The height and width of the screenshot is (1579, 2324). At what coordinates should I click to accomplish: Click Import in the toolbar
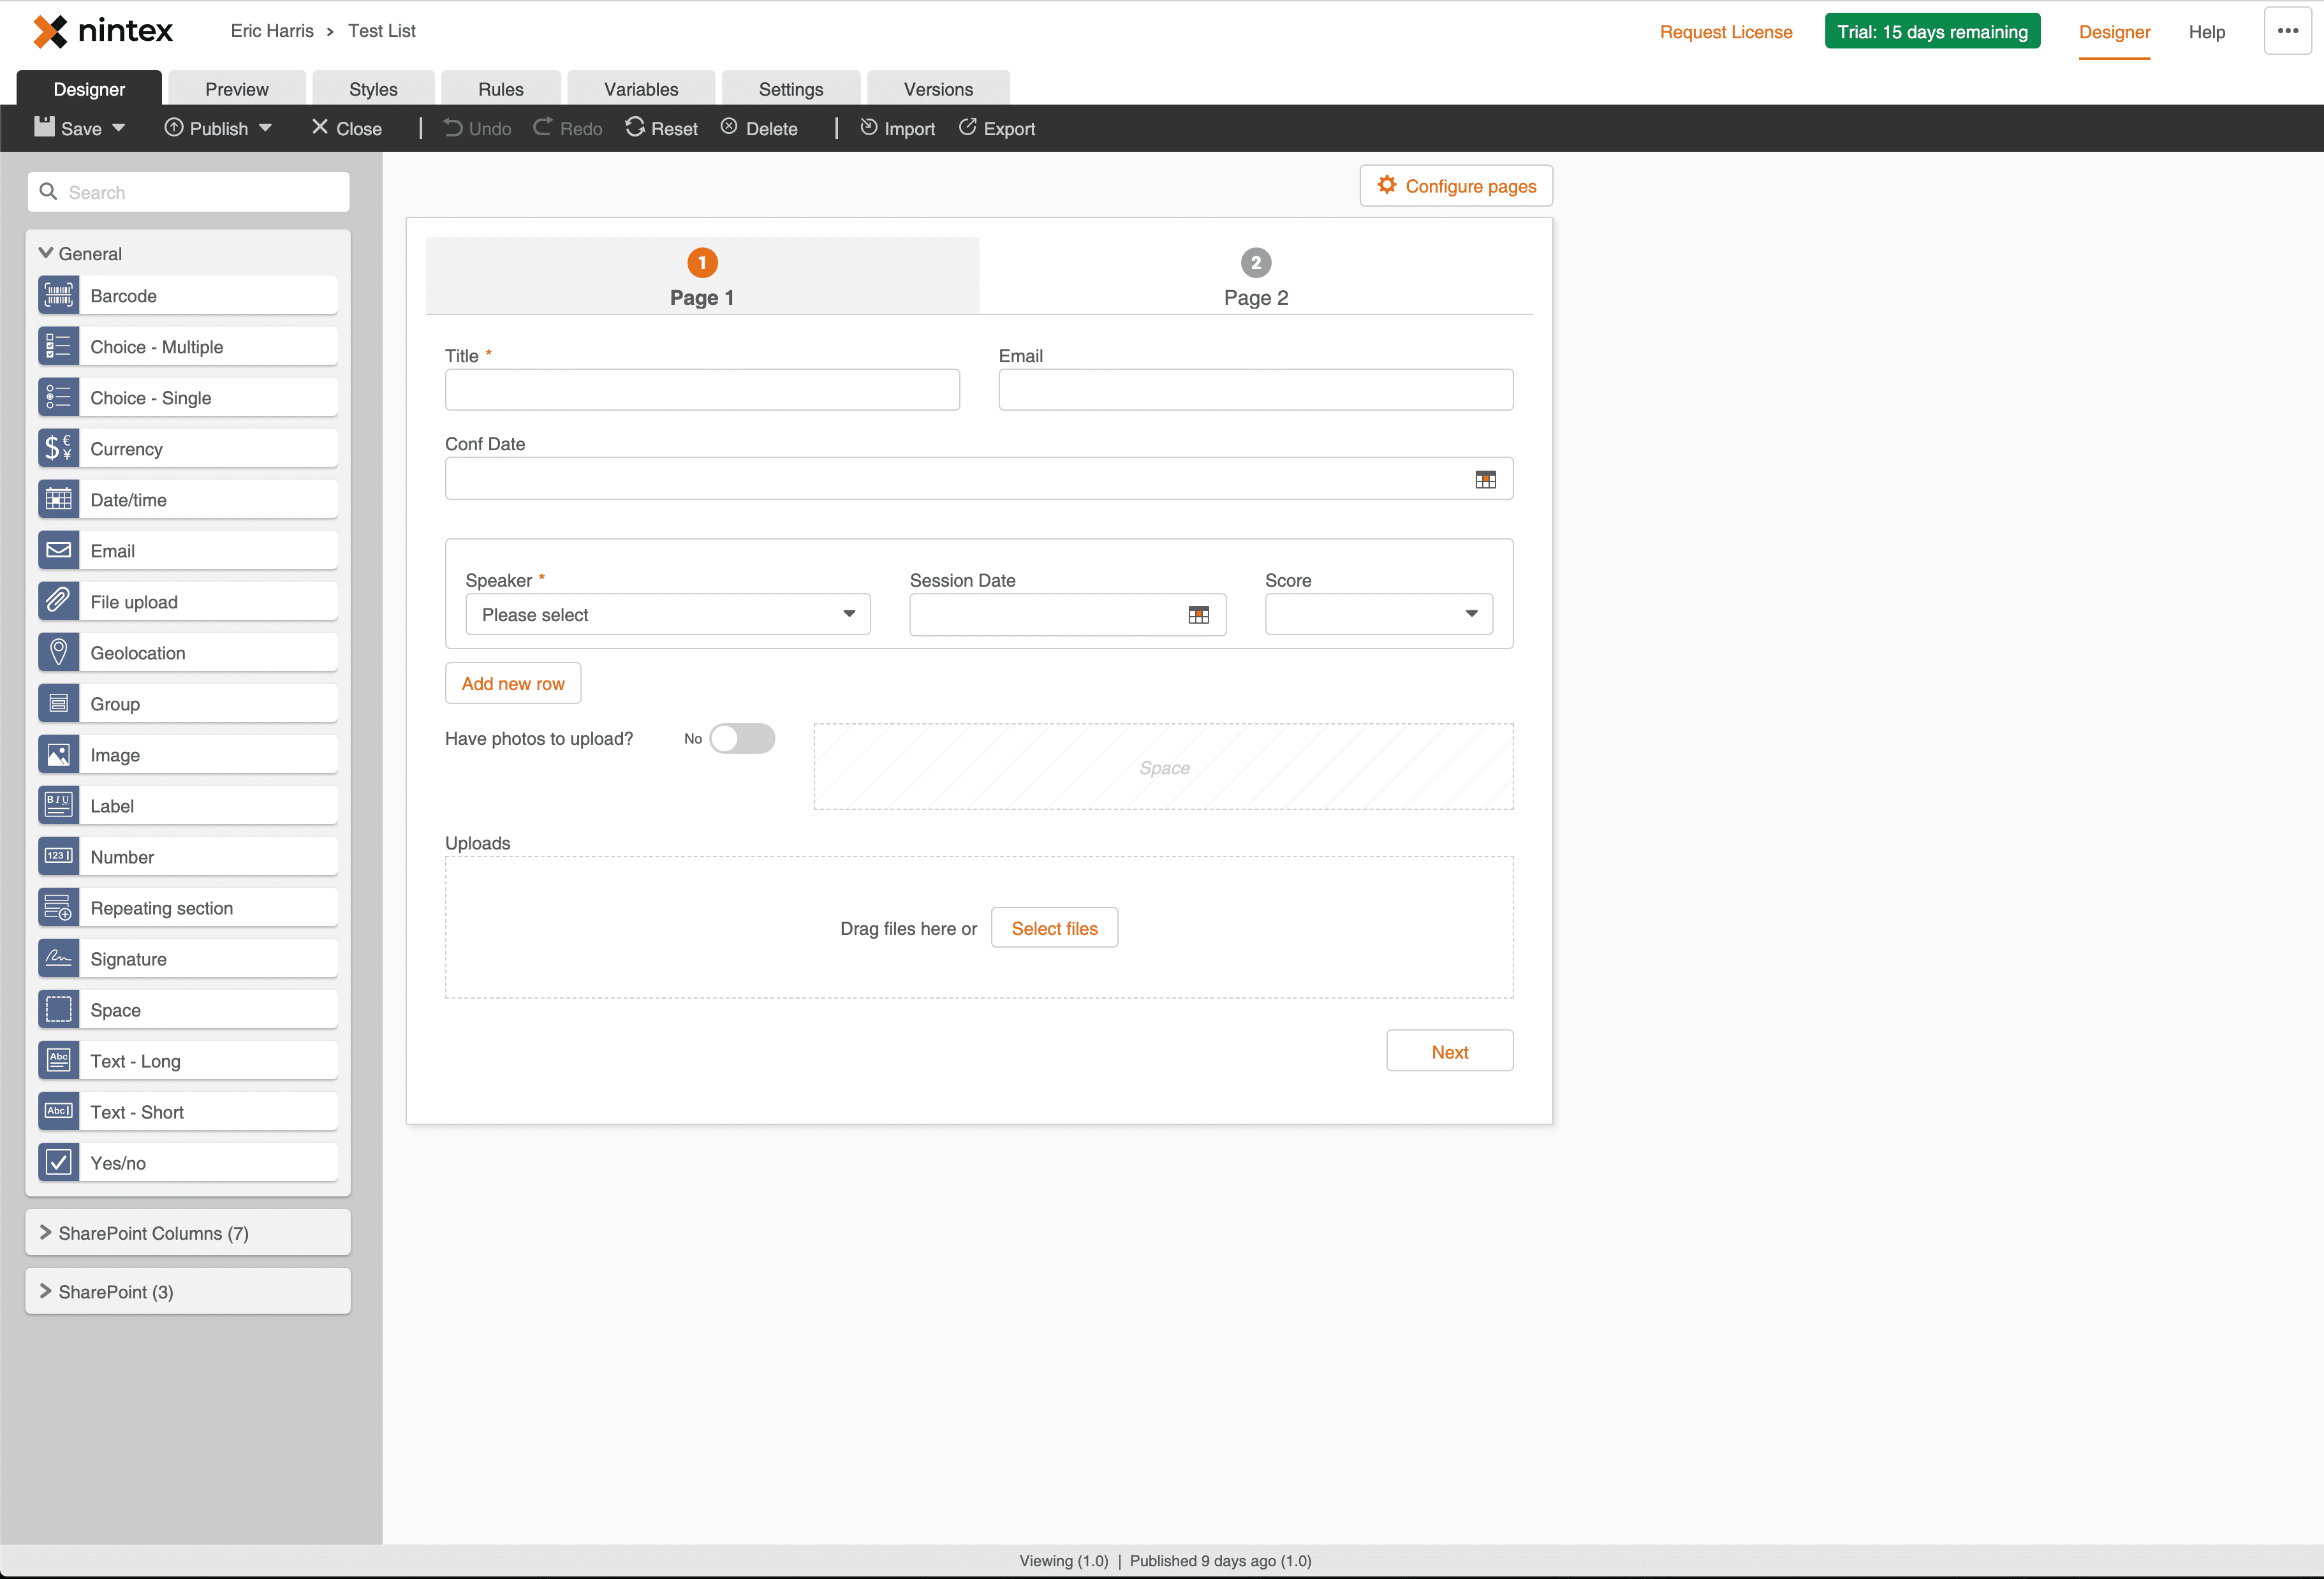[x=897, y=128]
